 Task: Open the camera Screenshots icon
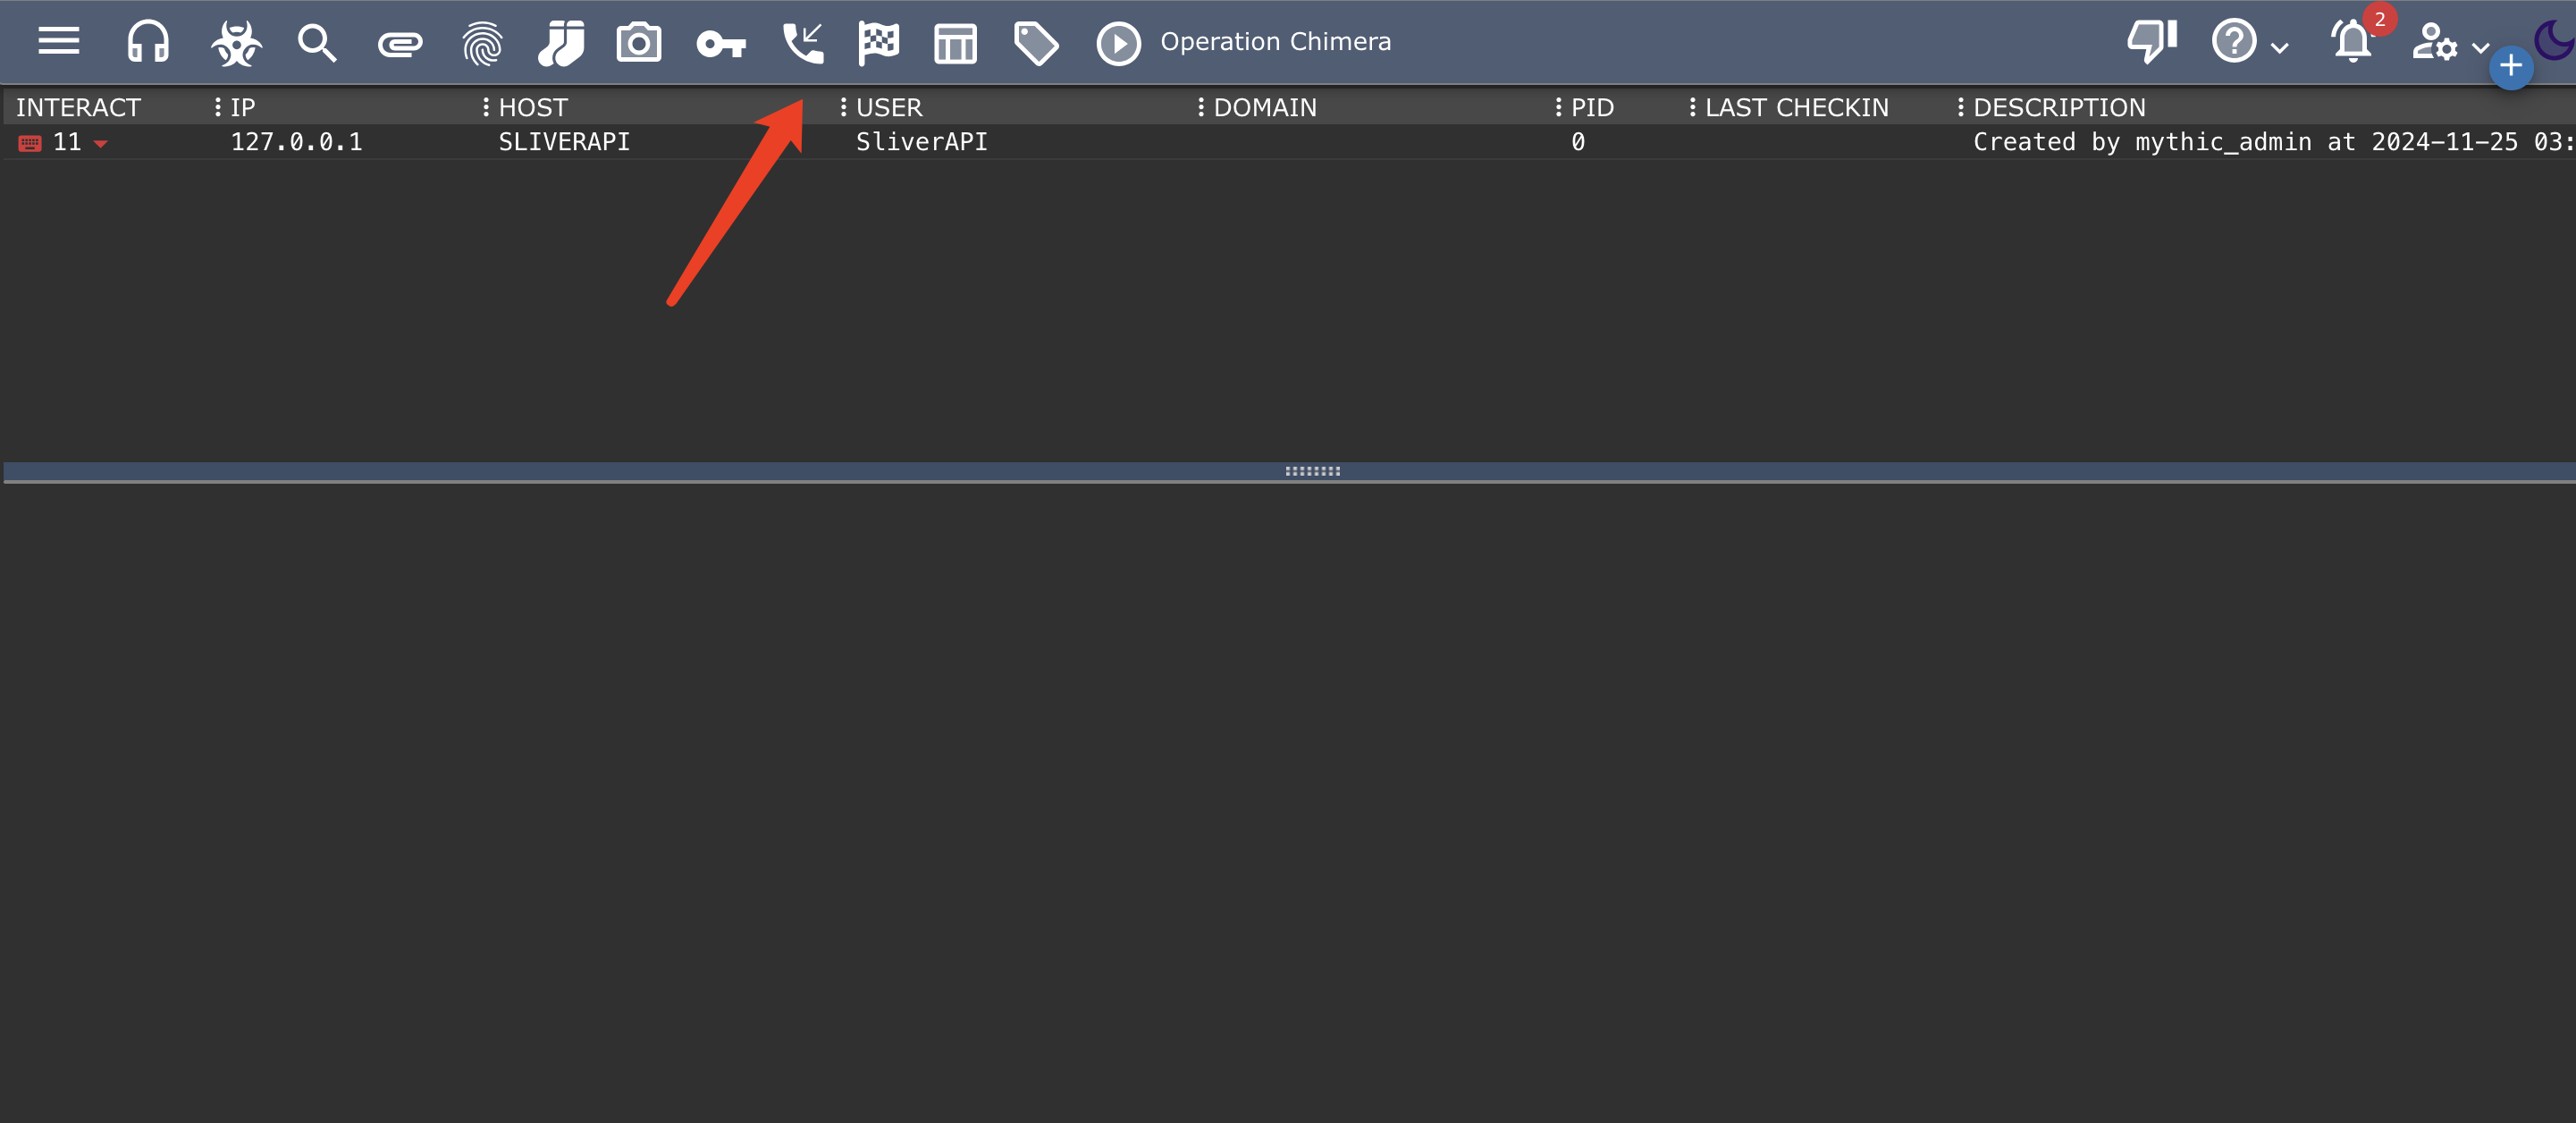tap(639, 43)
